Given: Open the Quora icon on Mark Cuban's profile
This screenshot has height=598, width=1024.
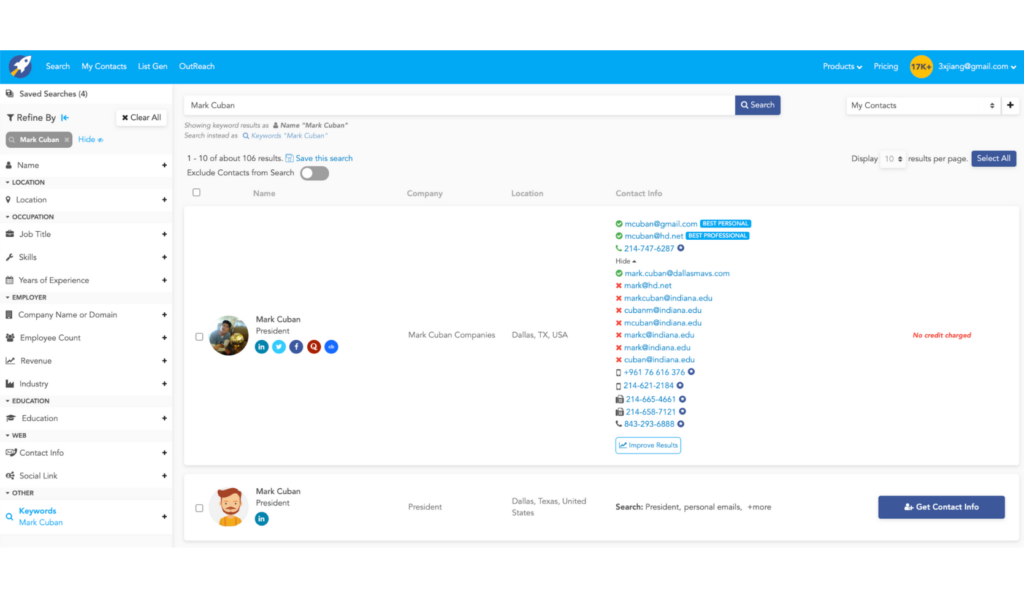Looking at the screenshot, I should [313, 346].
